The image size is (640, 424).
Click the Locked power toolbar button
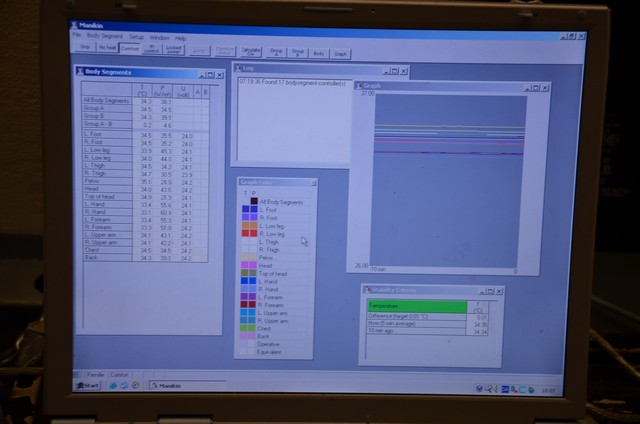pos(175,47)
